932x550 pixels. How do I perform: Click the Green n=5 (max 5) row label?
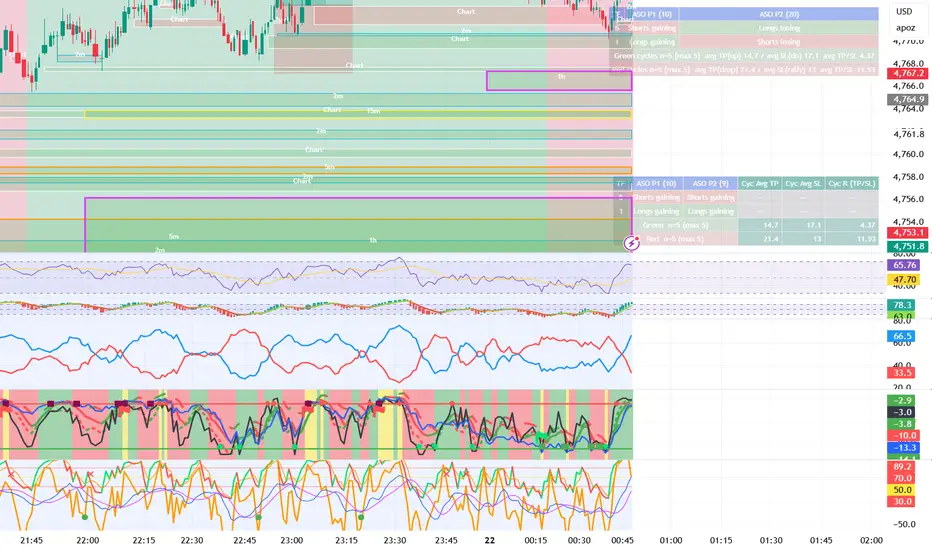(675, 225)
